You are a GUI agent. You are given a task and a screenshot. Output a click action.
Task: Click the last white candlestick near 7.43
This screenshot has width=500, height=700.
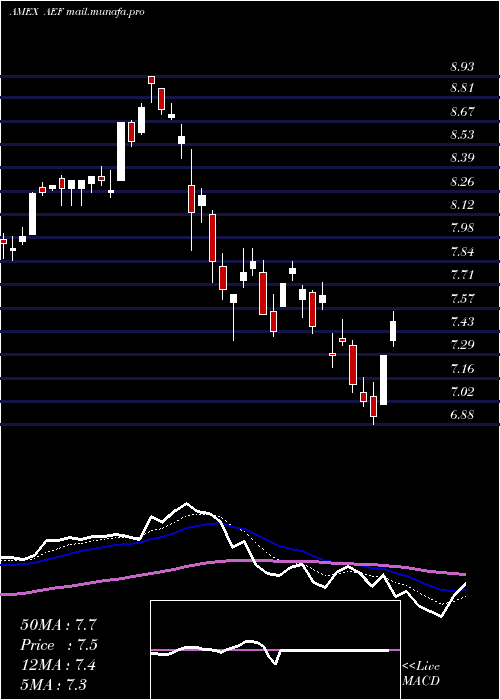[393, 331]
